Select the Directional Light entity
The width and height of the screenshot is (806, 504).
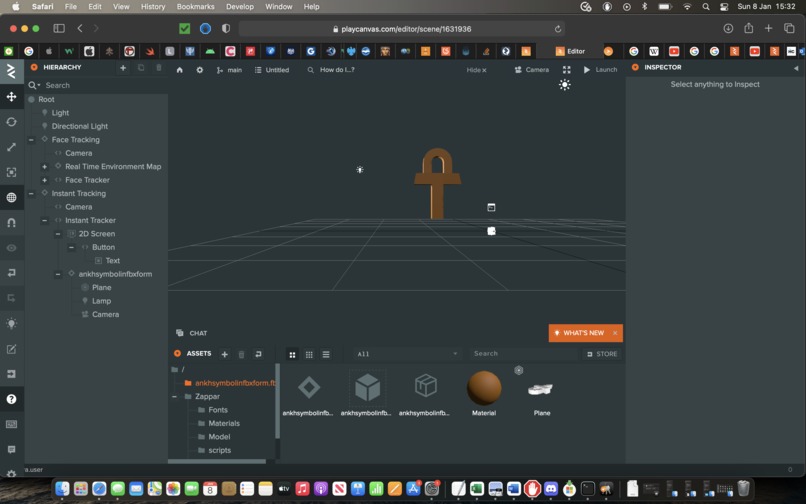80,126
